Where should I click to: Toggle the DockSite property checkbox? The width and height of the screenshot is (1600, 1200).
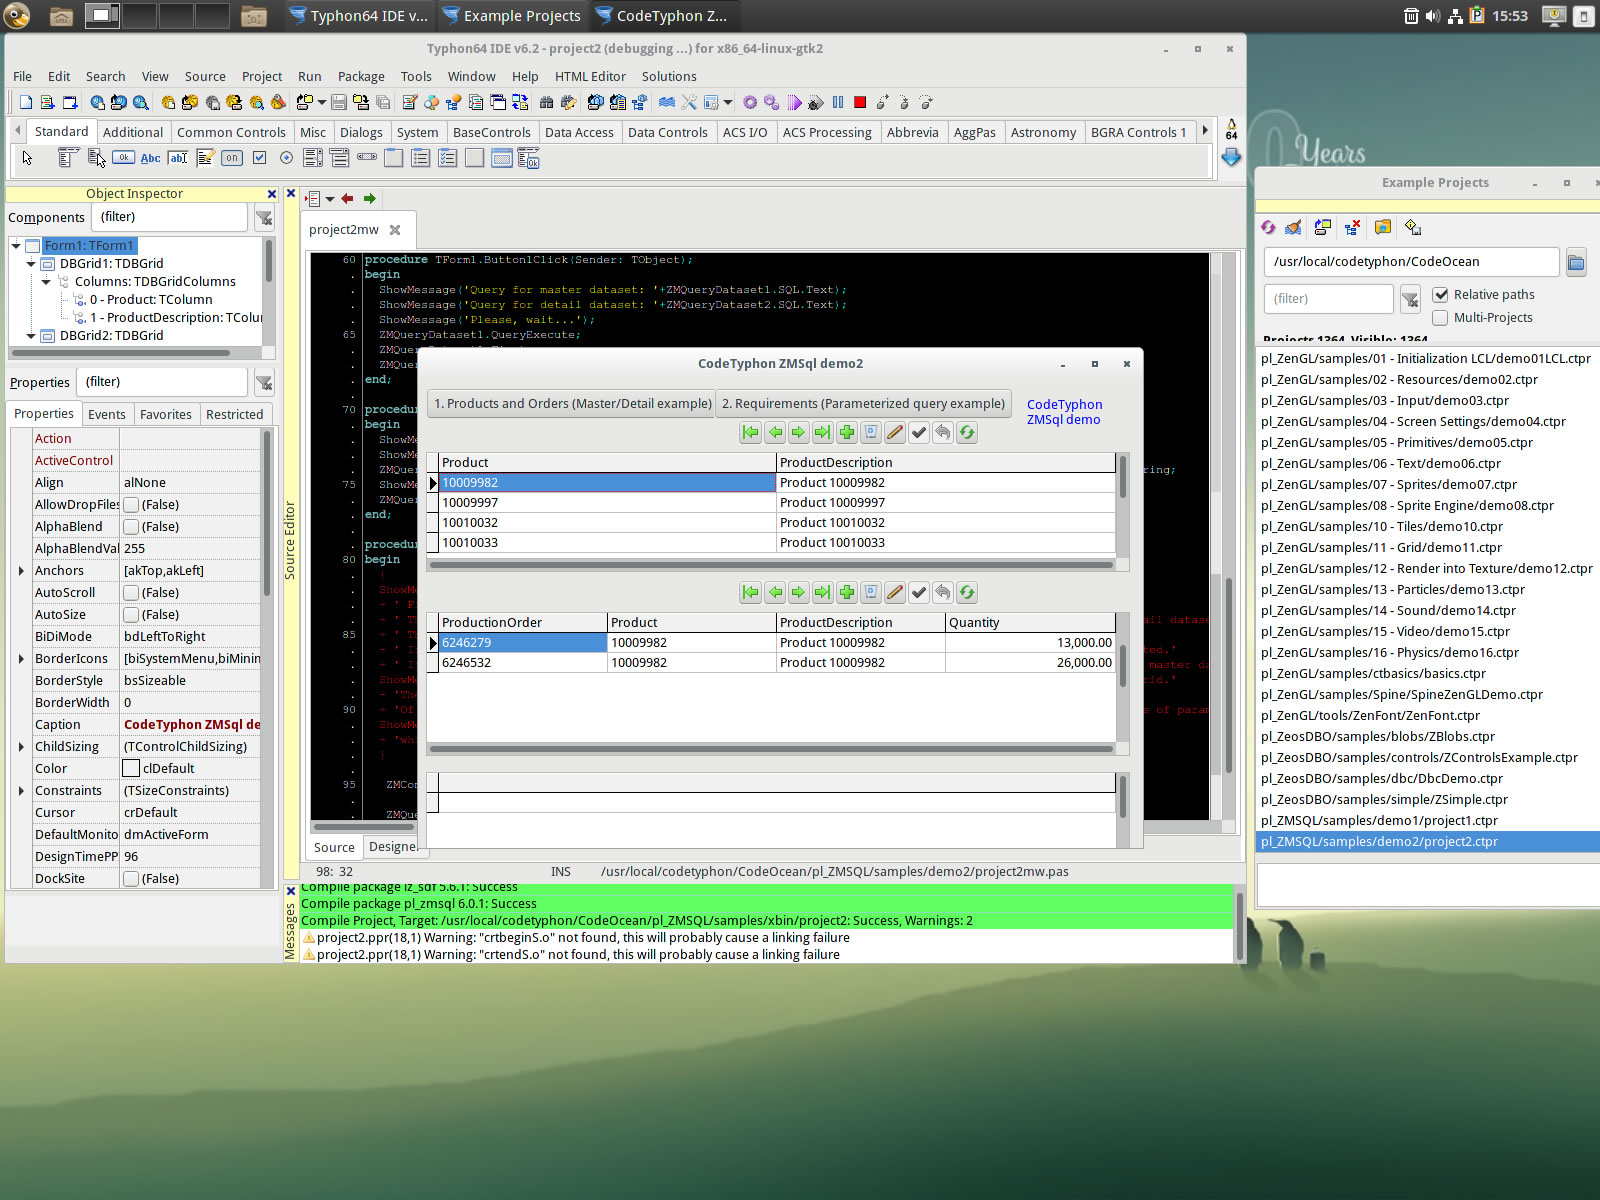point(131,878)
